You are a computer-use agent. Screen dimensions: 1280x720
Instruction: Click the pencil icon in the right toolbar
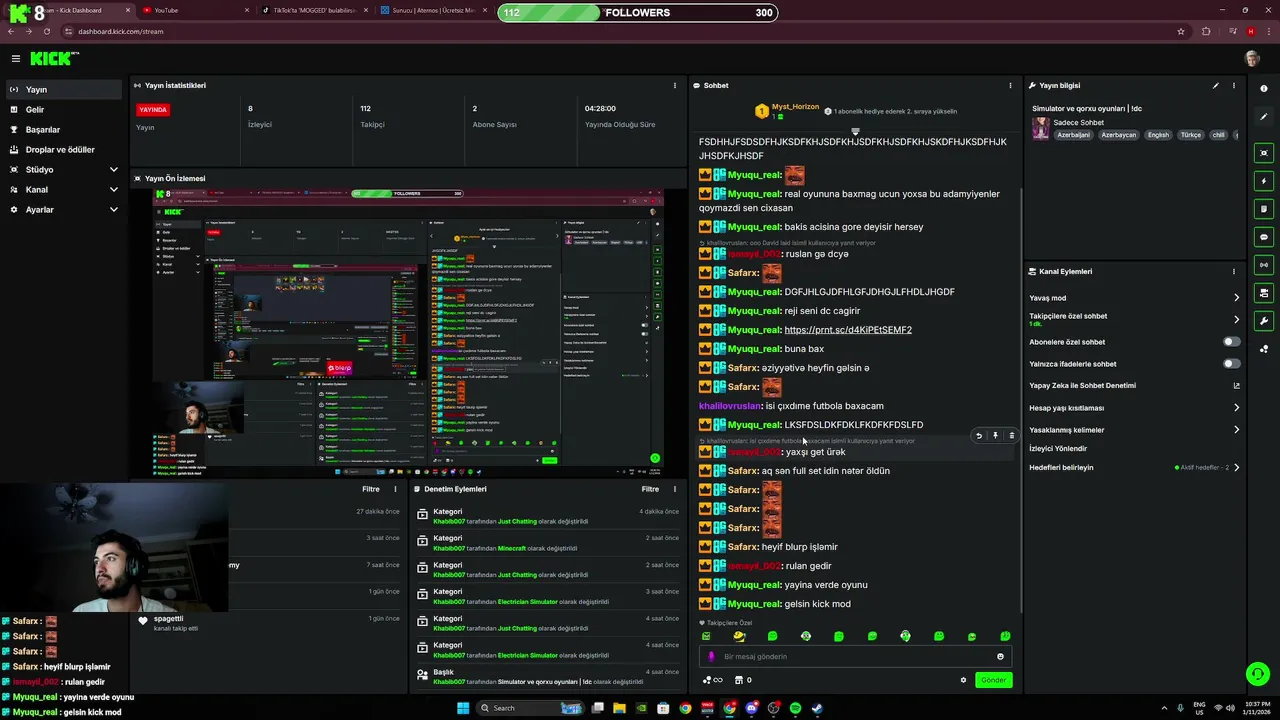(1264, 117)
